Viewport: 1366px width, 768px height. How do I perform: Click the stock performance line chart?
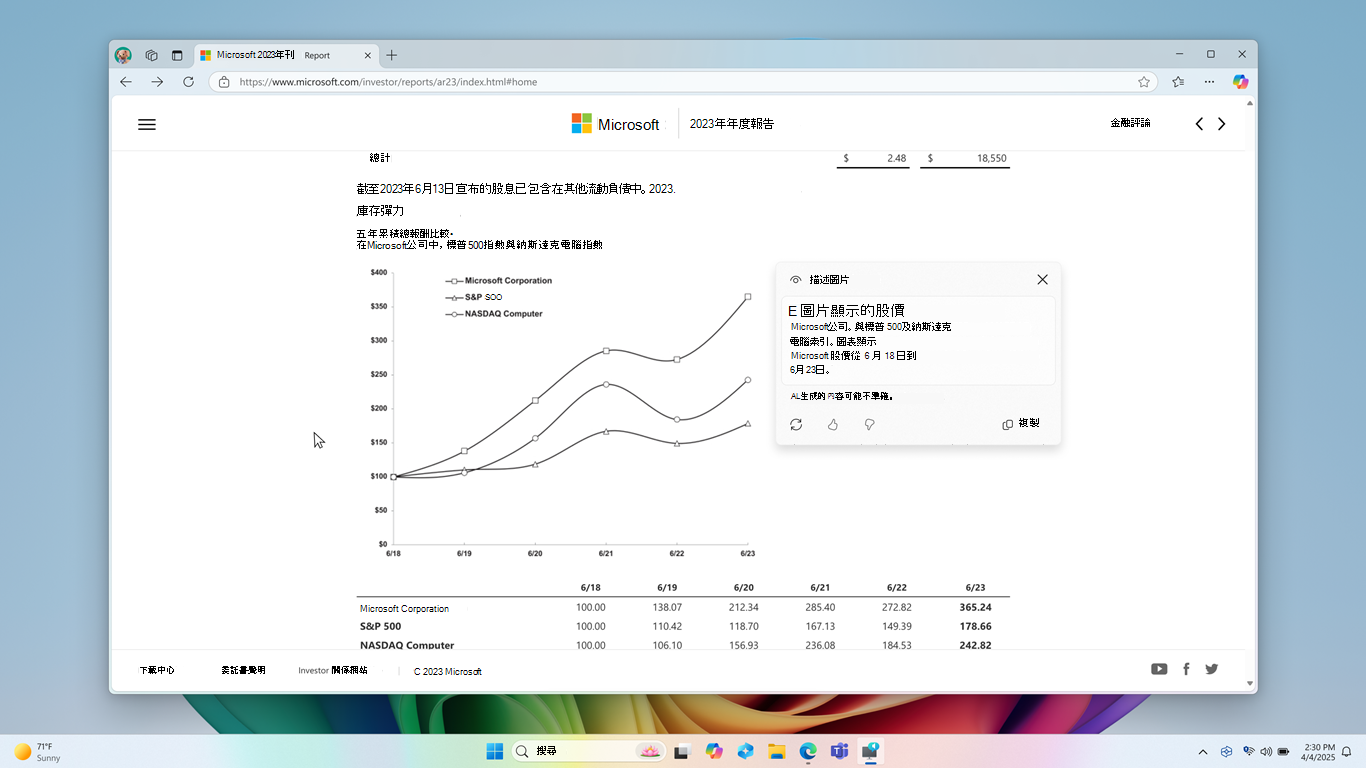tap(562, 412)
